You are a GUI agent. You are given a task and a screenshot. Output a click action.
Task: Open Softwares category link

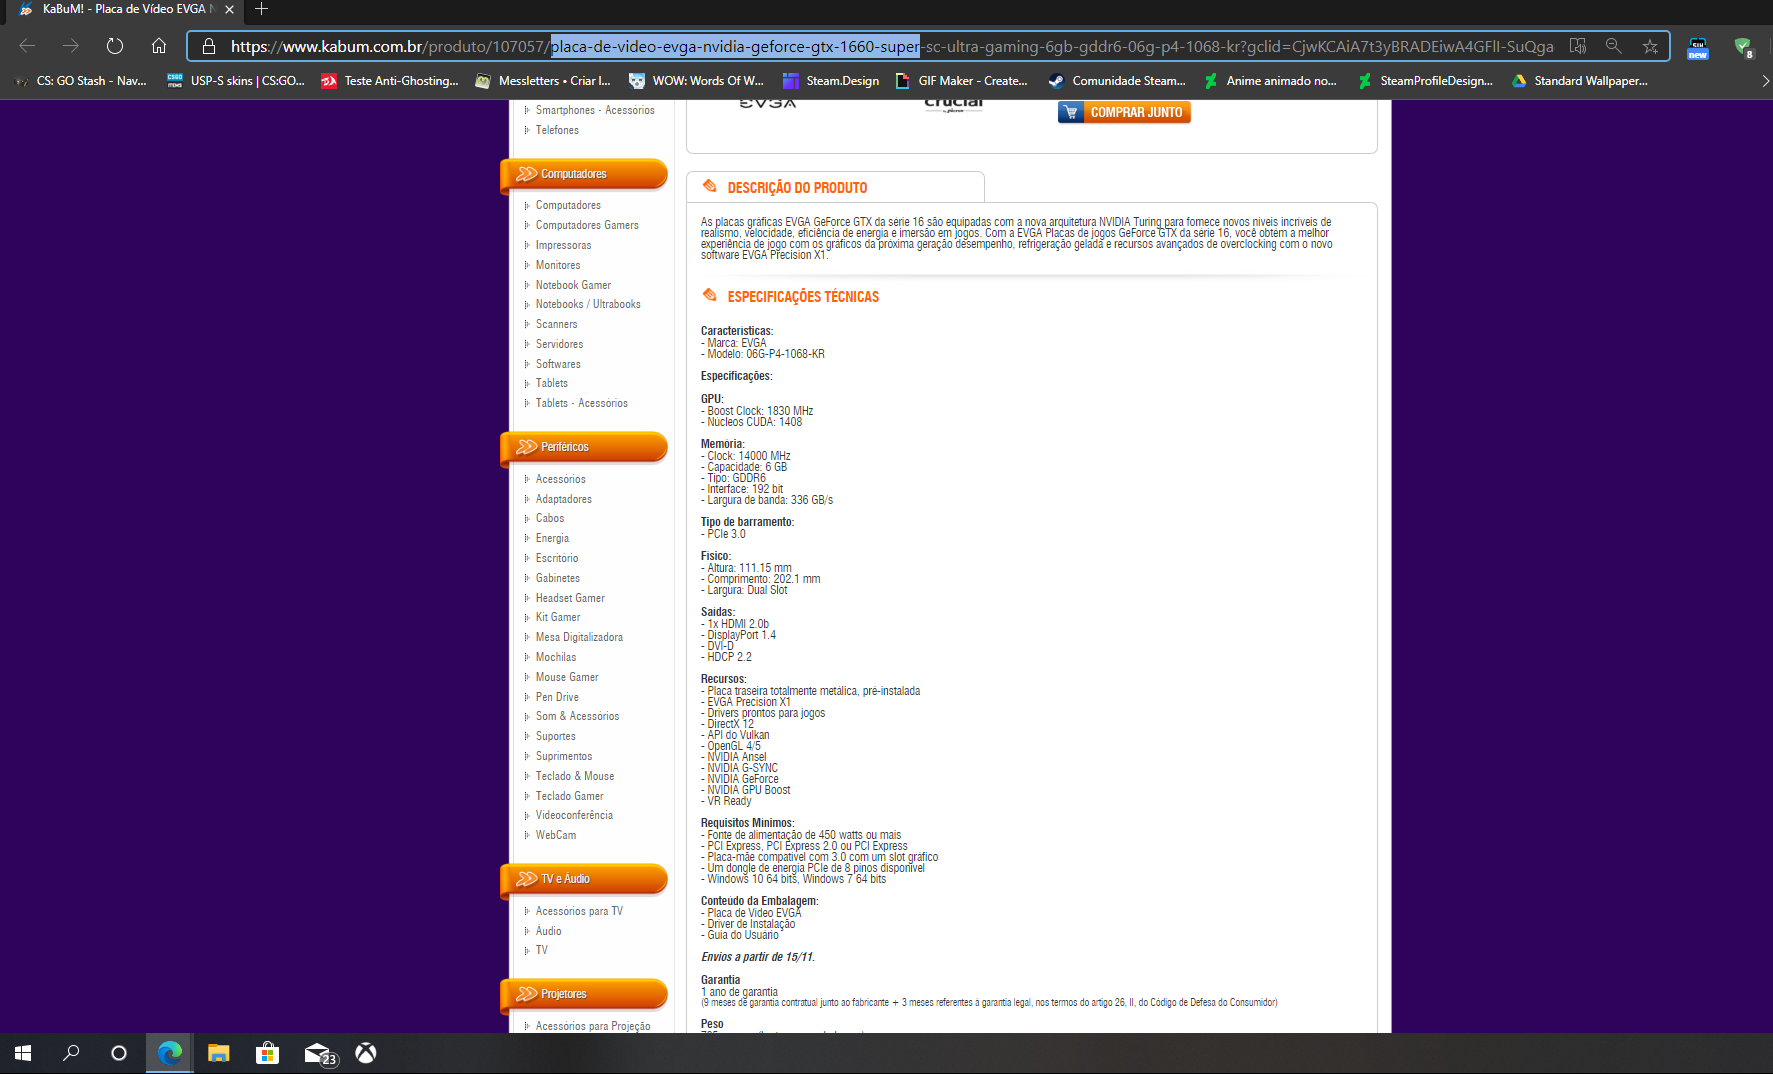558,364
